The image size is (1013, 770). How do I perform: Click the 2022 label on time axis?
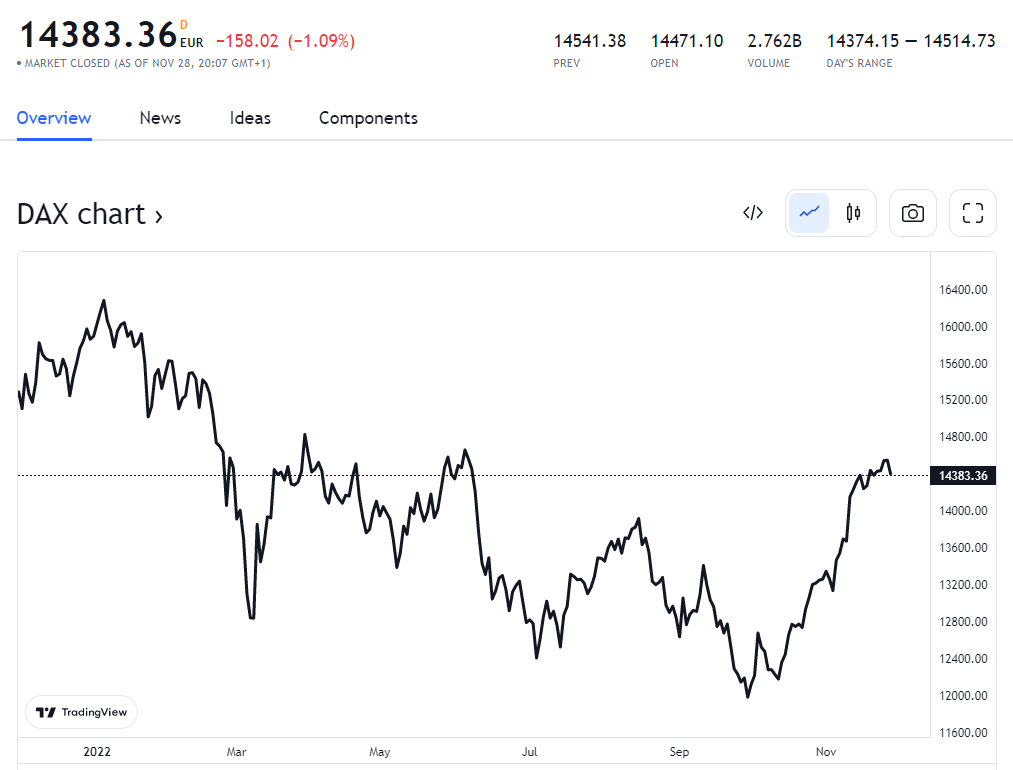(97, 751)
